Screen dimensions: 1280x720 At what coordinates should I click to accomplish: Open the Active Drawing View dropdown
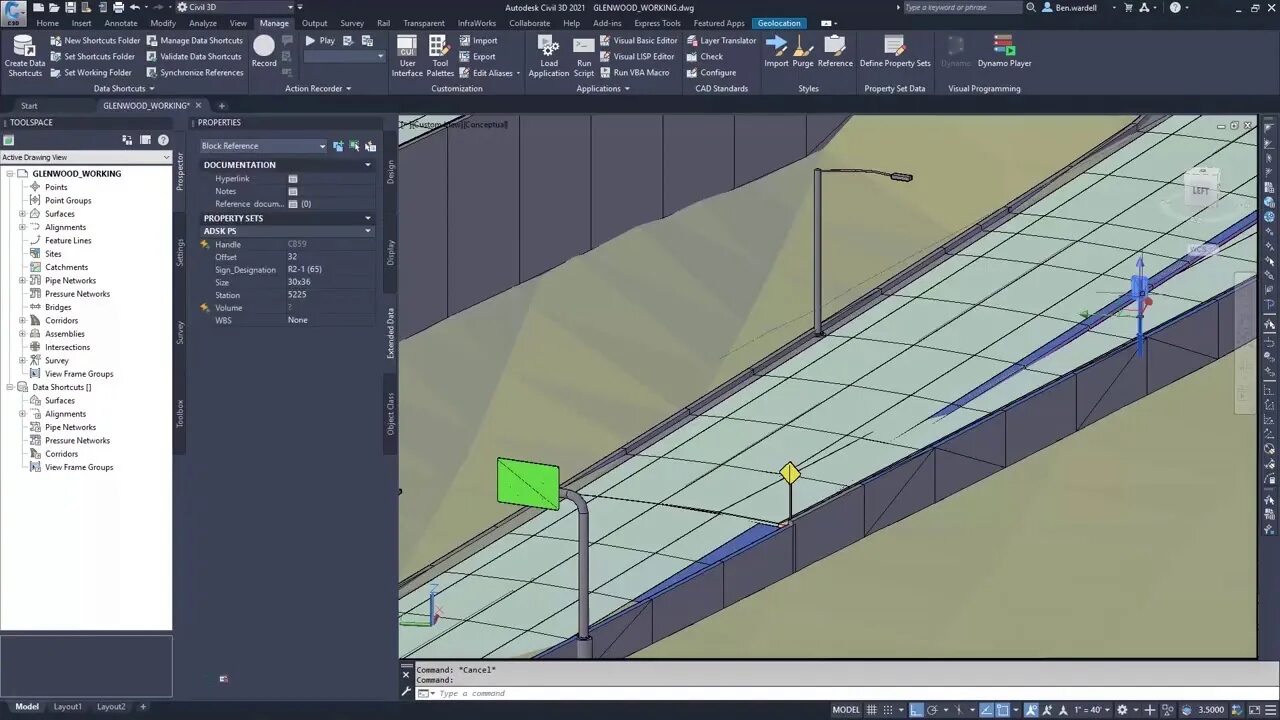coord(86,157)
